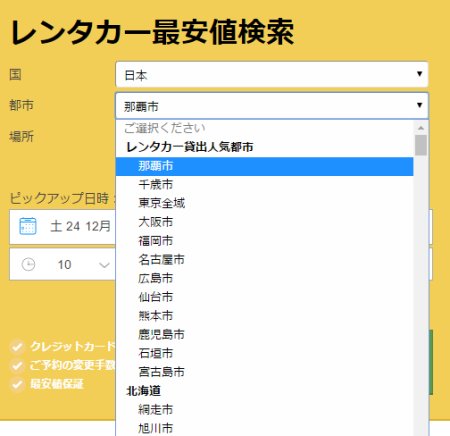Open the pickup date field 土 24 12月
450x436 pixels.
tap(63, 227)
